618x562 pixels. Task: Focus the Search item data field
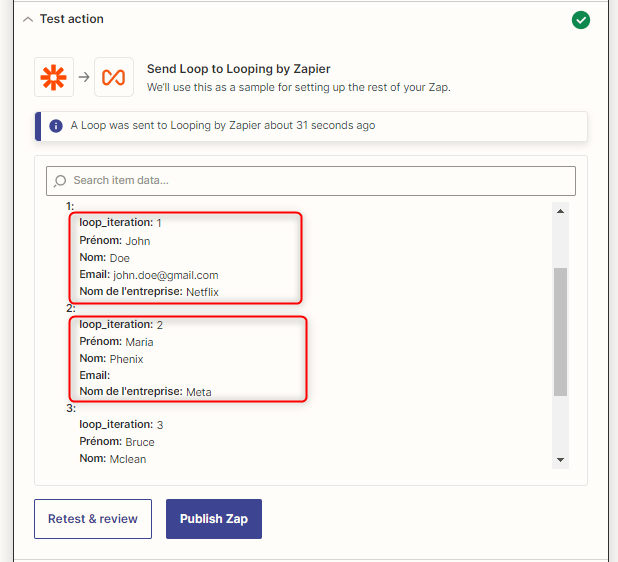click(x=311, y=181)
